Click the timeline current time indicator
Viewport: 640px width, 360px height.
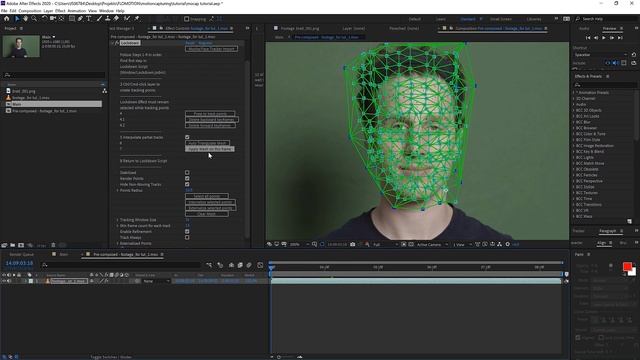(271, 267)
